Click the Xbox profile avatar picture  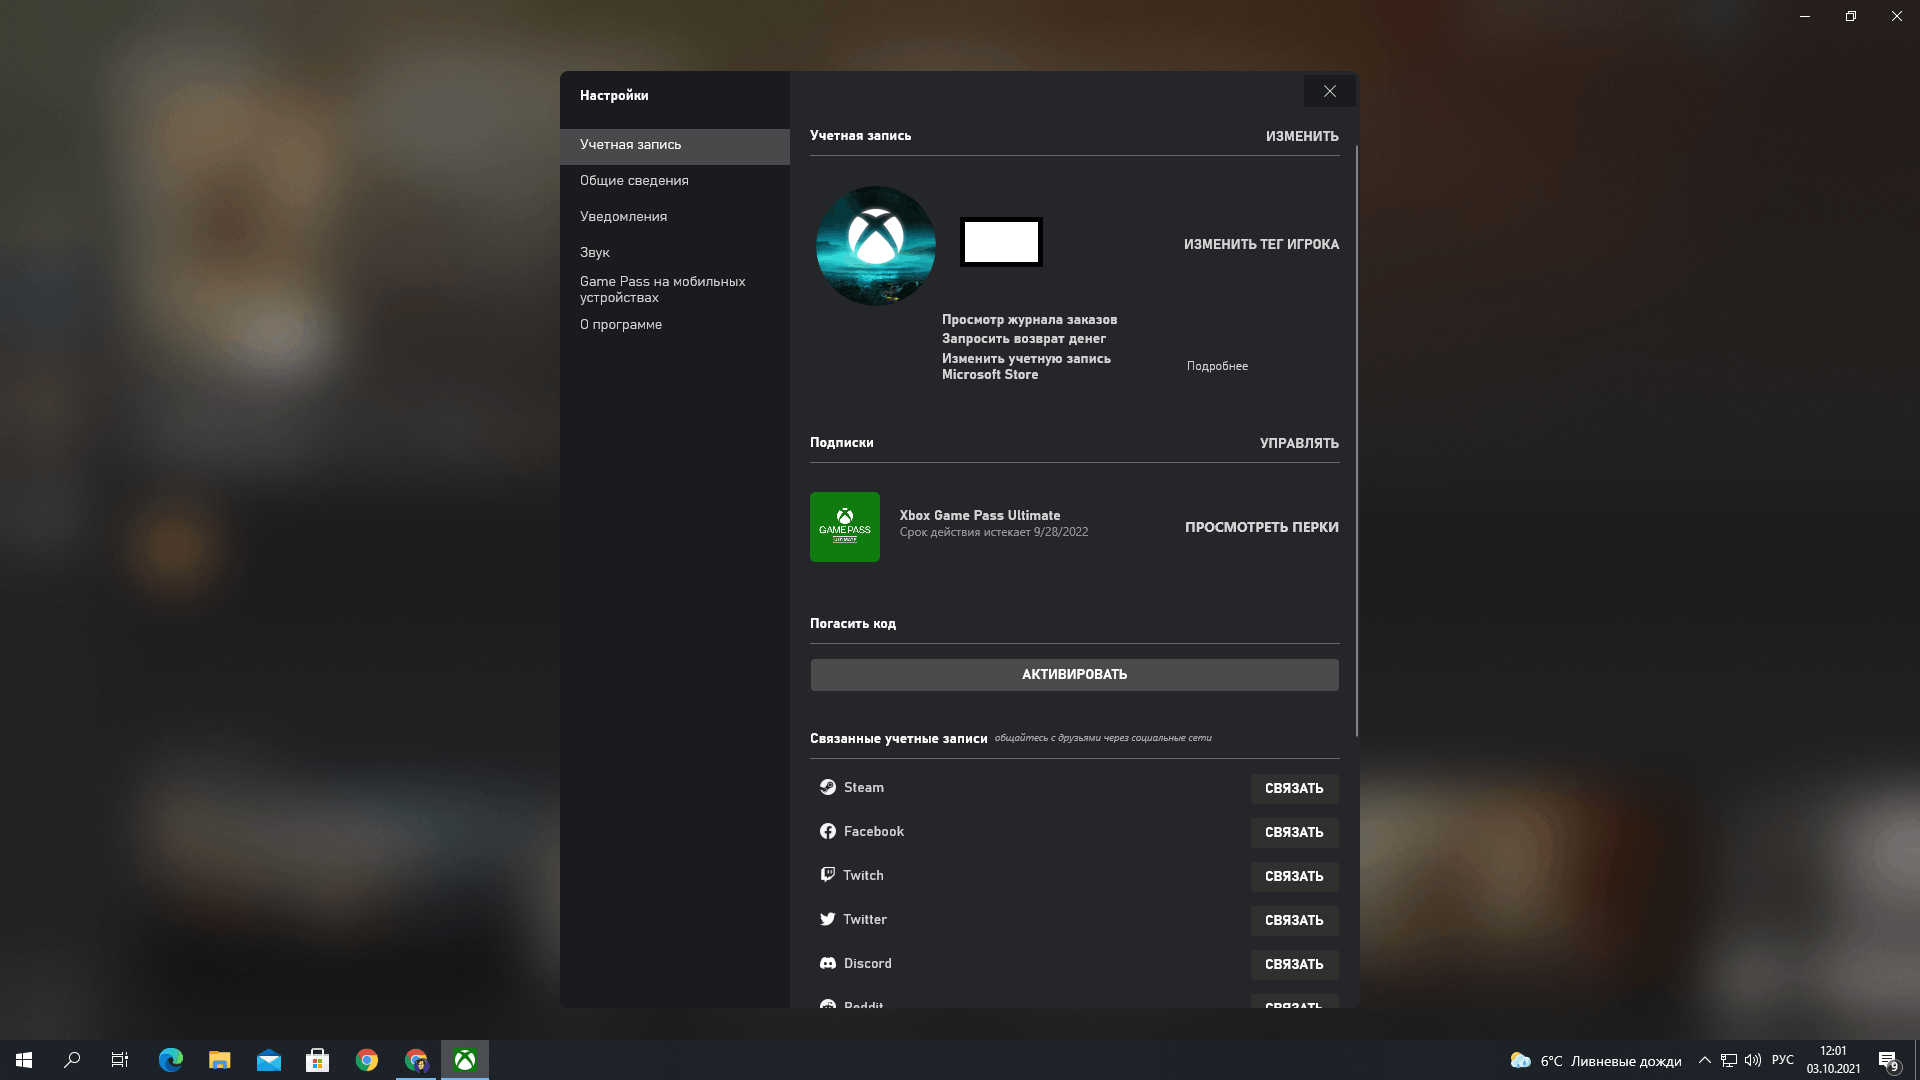pyautogui.click(x=875, y=245)
